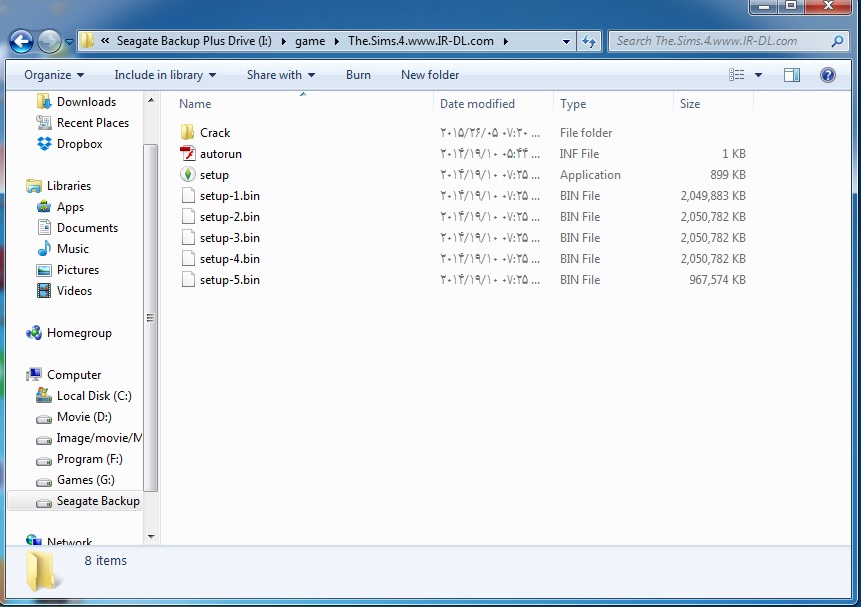Select the Crack folder icon
The image size is (861, 607).
(188, 132)
